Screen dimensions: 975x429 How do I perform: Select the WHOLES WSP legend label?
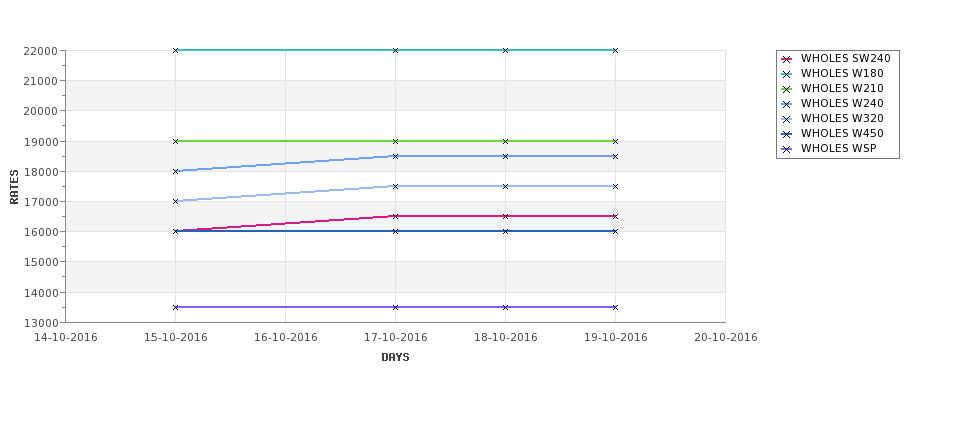click(x=839, y=148)
